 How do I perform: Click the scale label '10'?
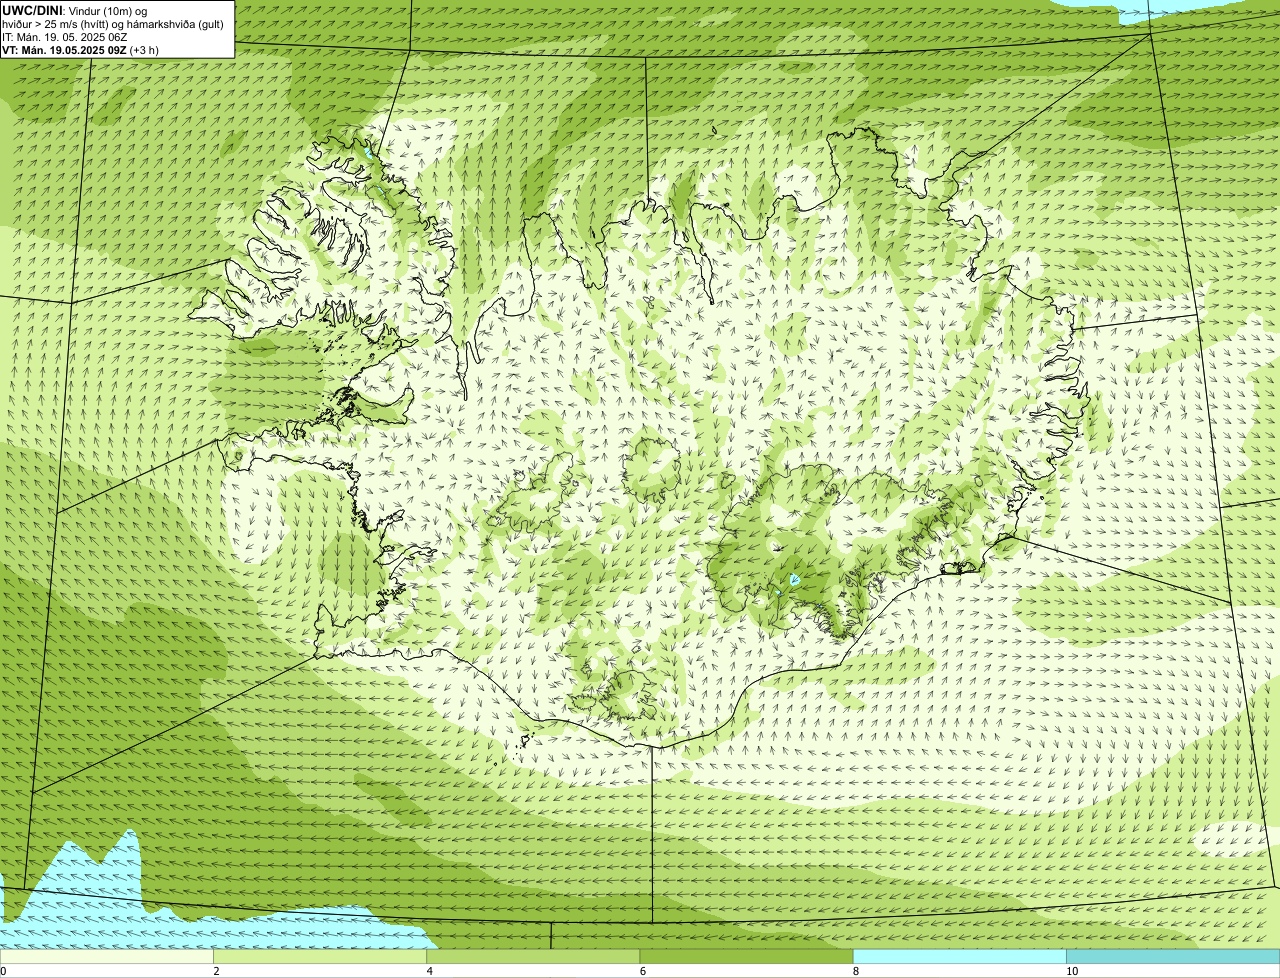coord(1072,971)
